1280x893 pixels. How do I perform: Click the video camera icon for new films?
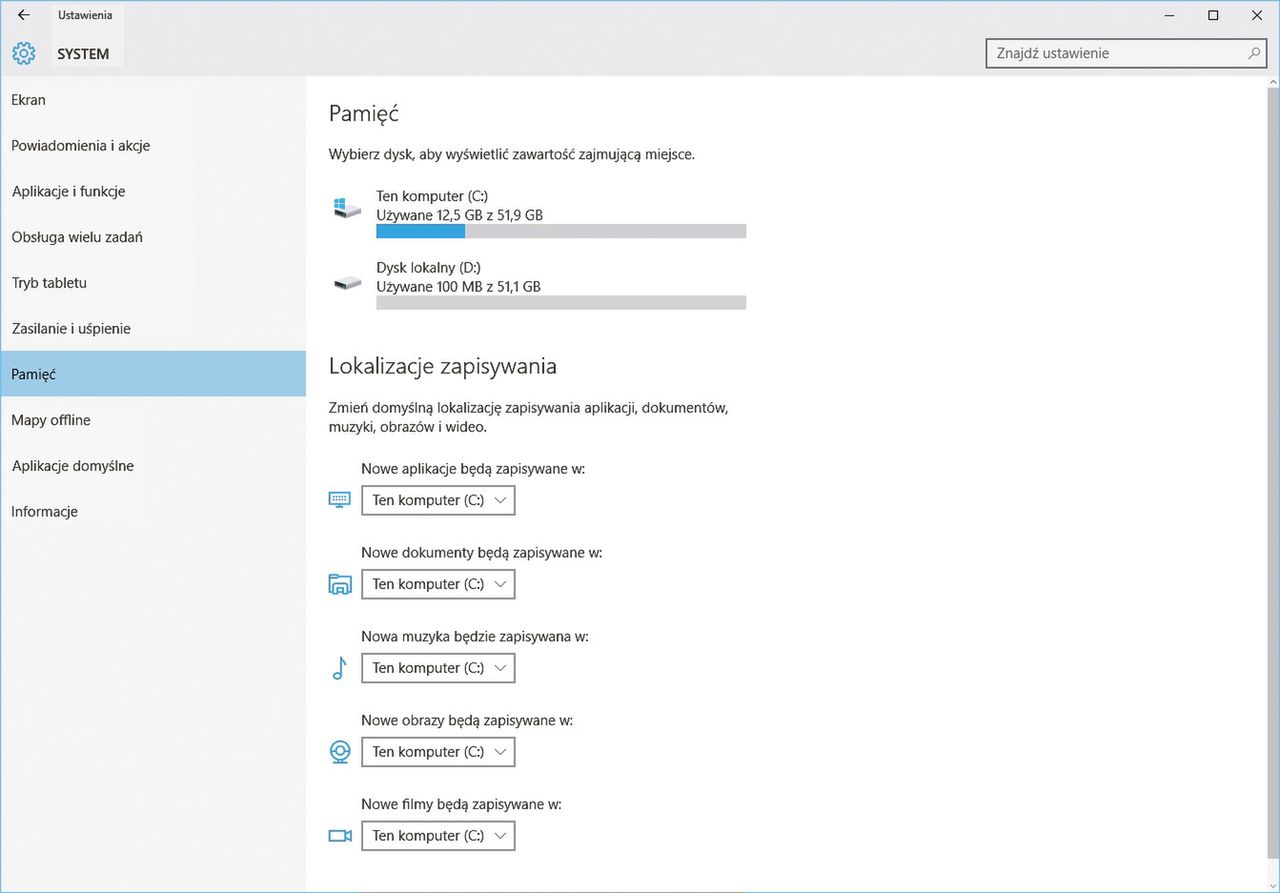coord(340,836)
